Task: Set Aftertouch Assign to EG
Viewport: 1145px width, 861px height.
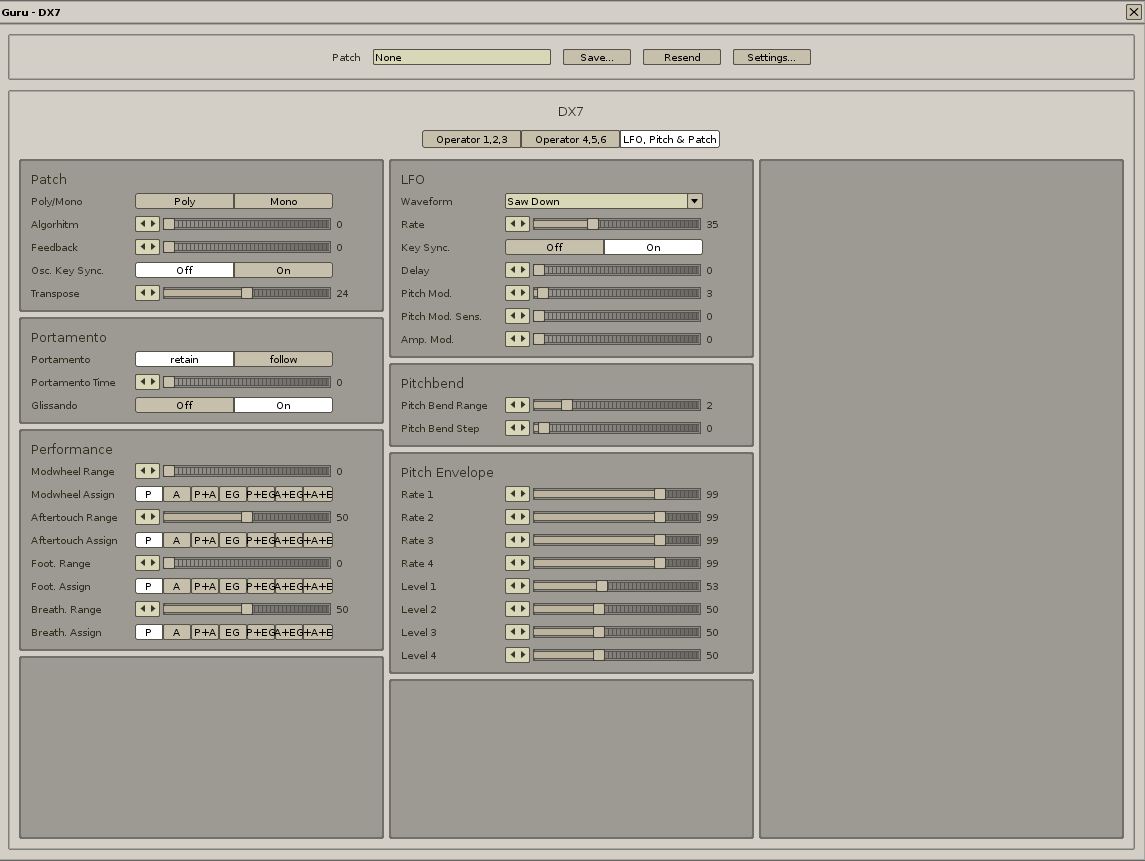Action: pos(232,540)
